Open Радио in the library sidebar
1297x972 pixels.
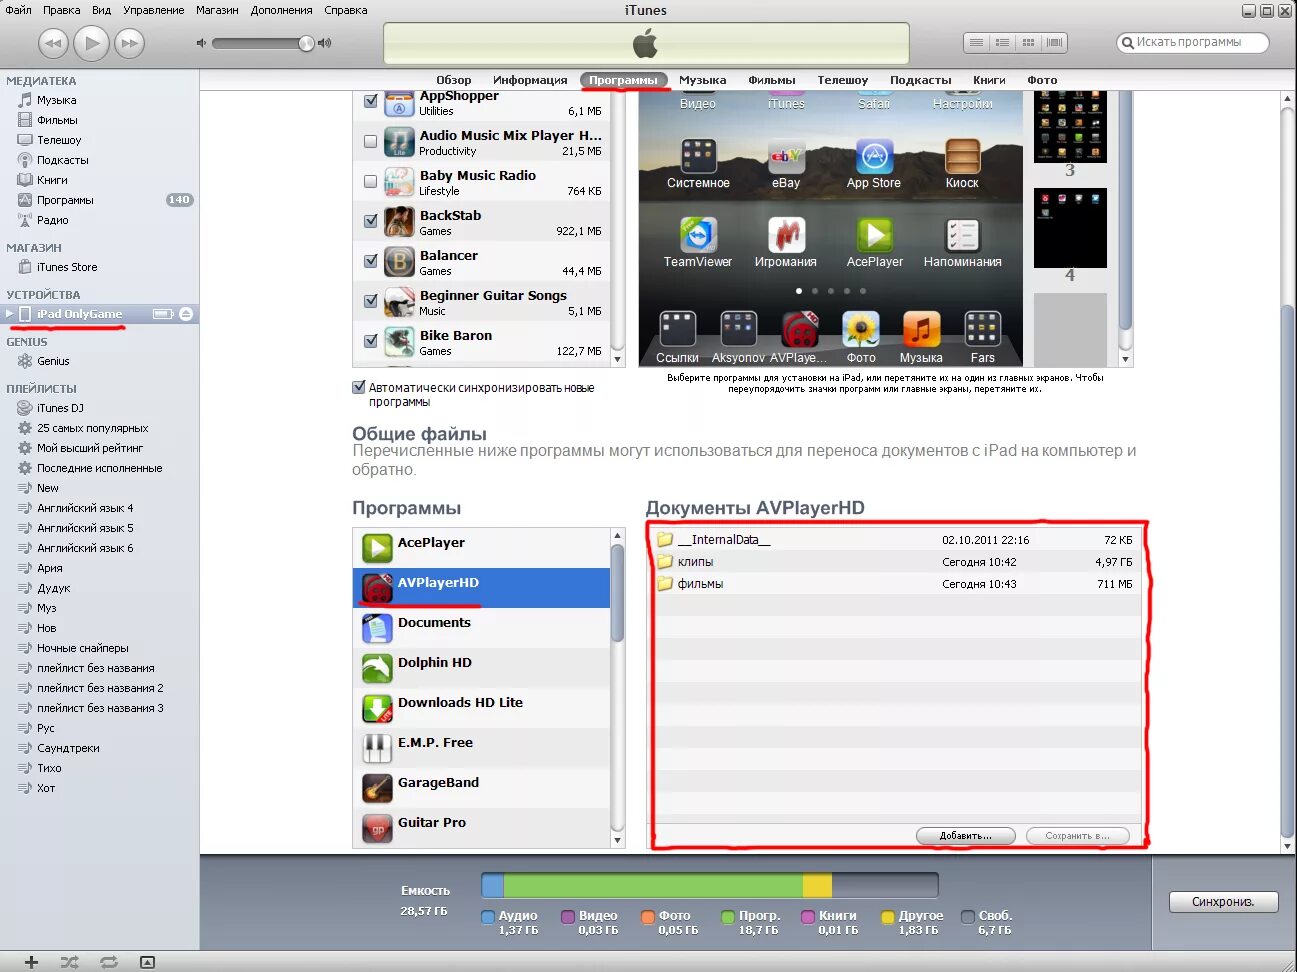[53, 220]
